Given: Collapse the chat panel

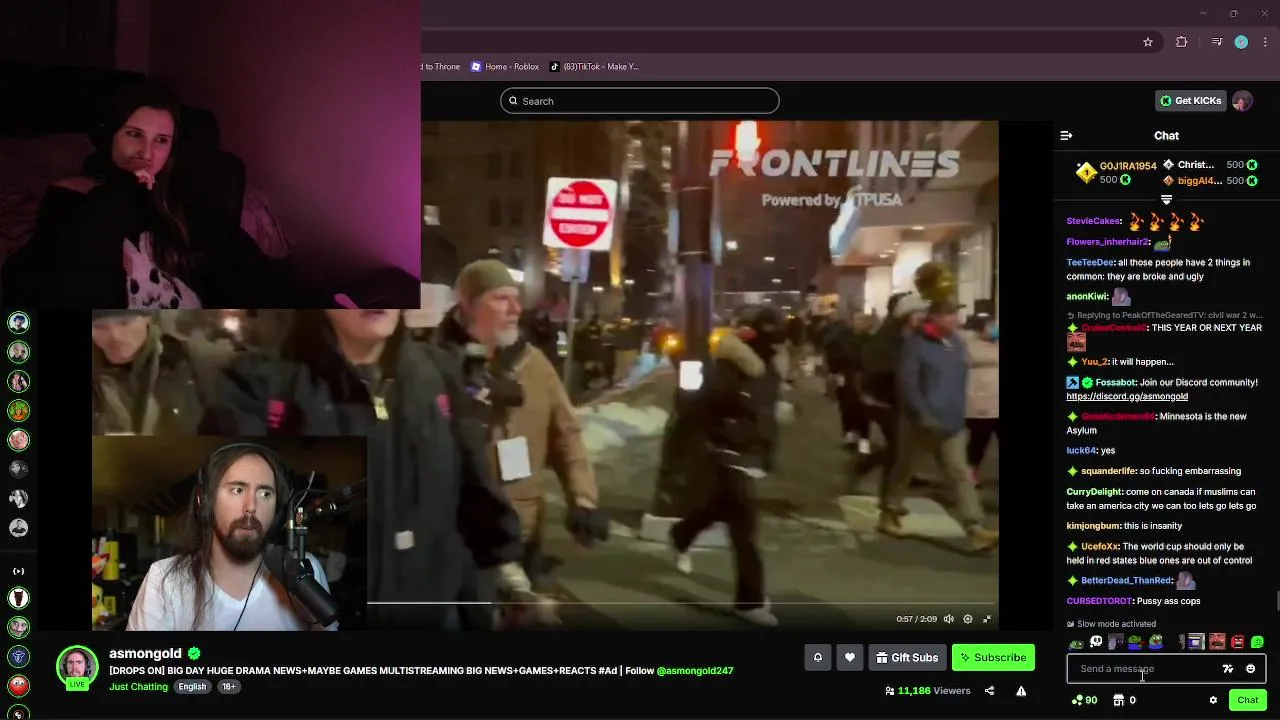Looking at the screenshot, I should [x=1066, y=135].
